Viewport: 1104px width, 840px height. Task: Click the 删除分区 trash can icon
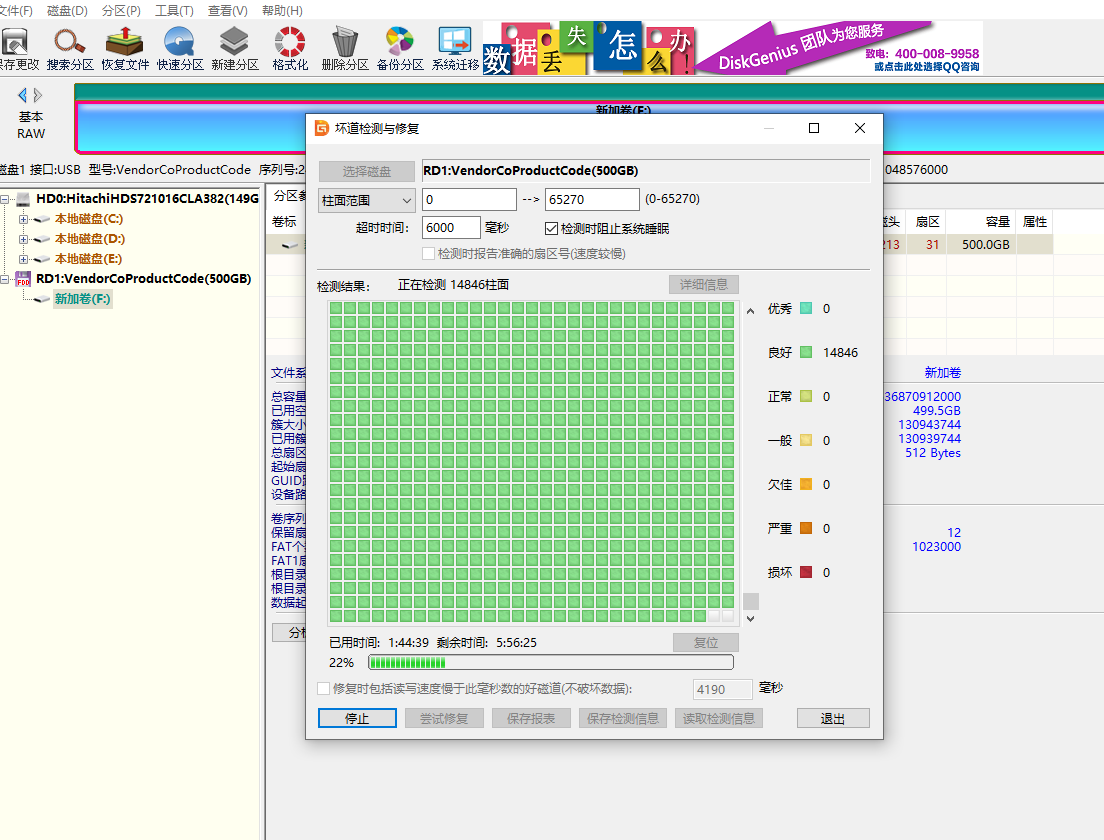click(x=345, y=49)
